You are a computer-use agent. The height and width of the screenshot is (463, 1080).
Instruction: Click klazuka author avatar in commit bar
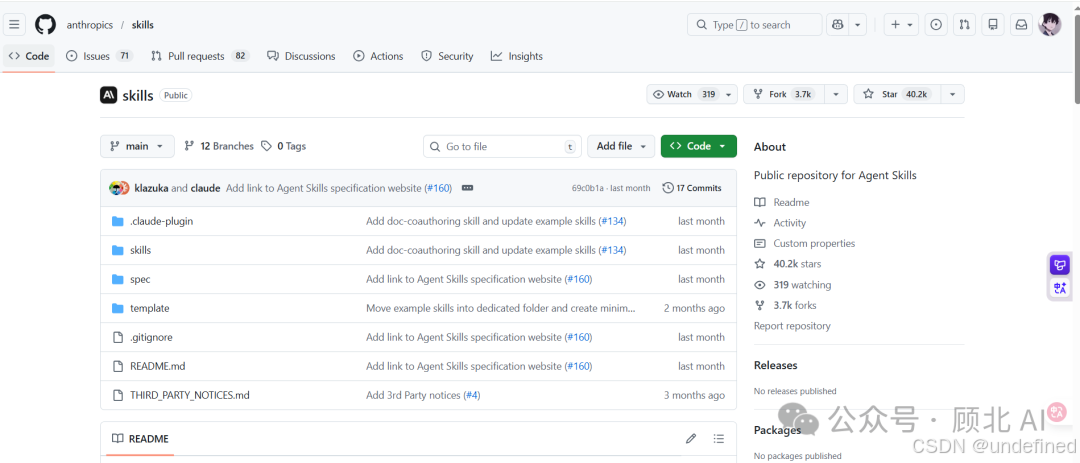116,188
